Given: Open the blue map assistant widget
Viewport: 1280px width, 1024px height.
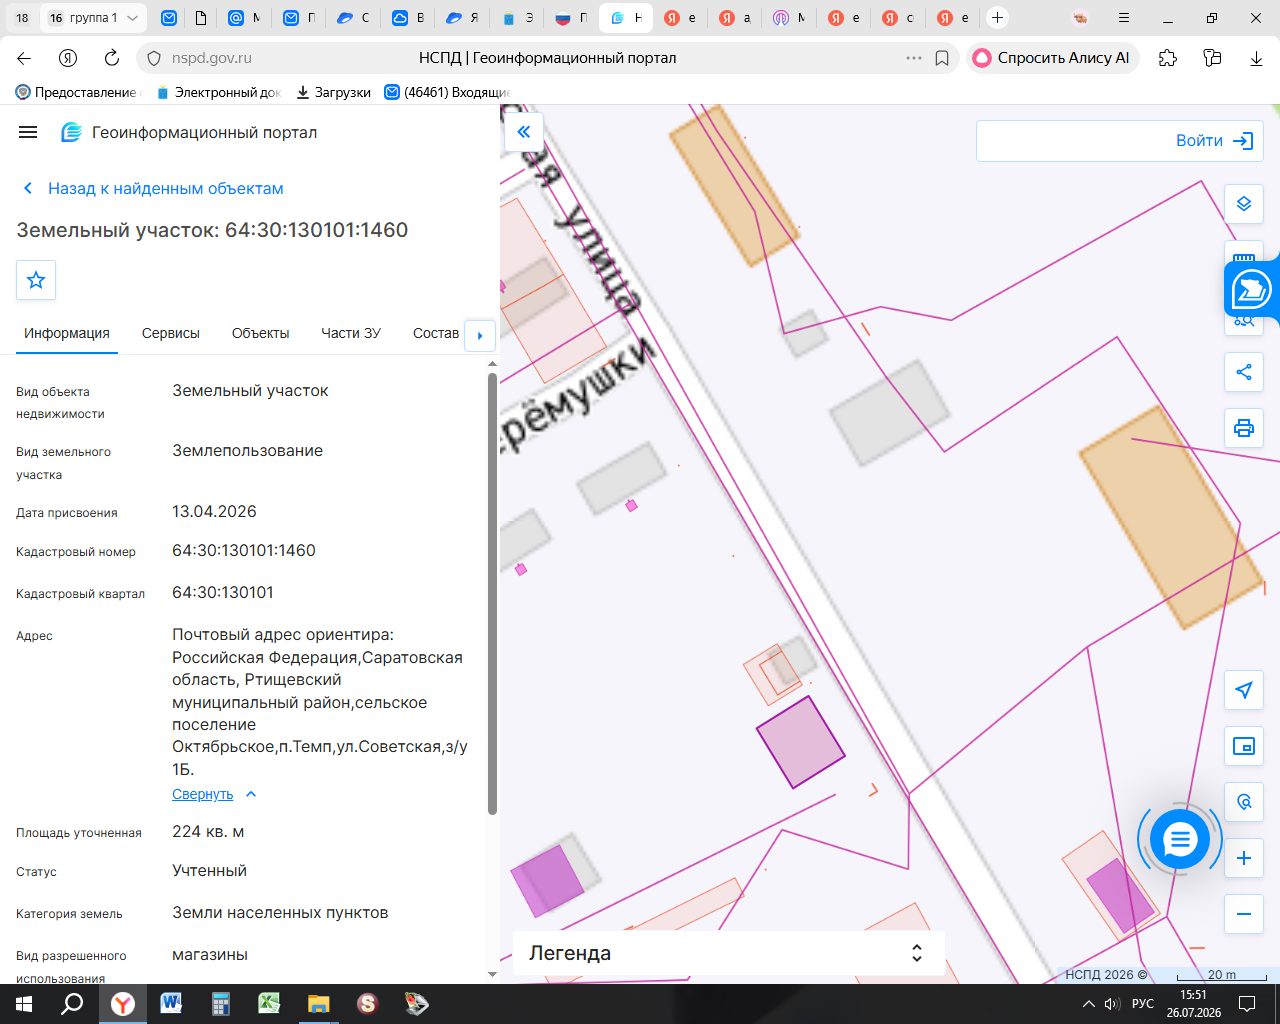Looking at the screenshot, I should click(1251, 290).
